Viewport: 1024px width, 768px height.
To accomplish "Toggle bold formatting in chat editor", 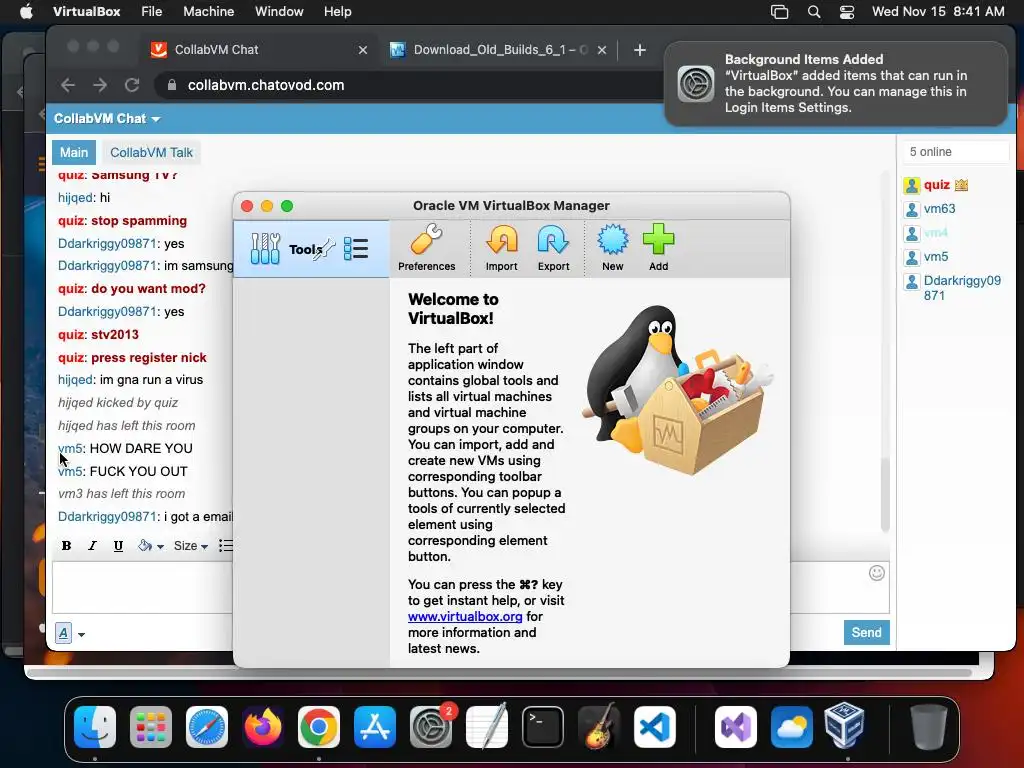I will tap(66, 546).
